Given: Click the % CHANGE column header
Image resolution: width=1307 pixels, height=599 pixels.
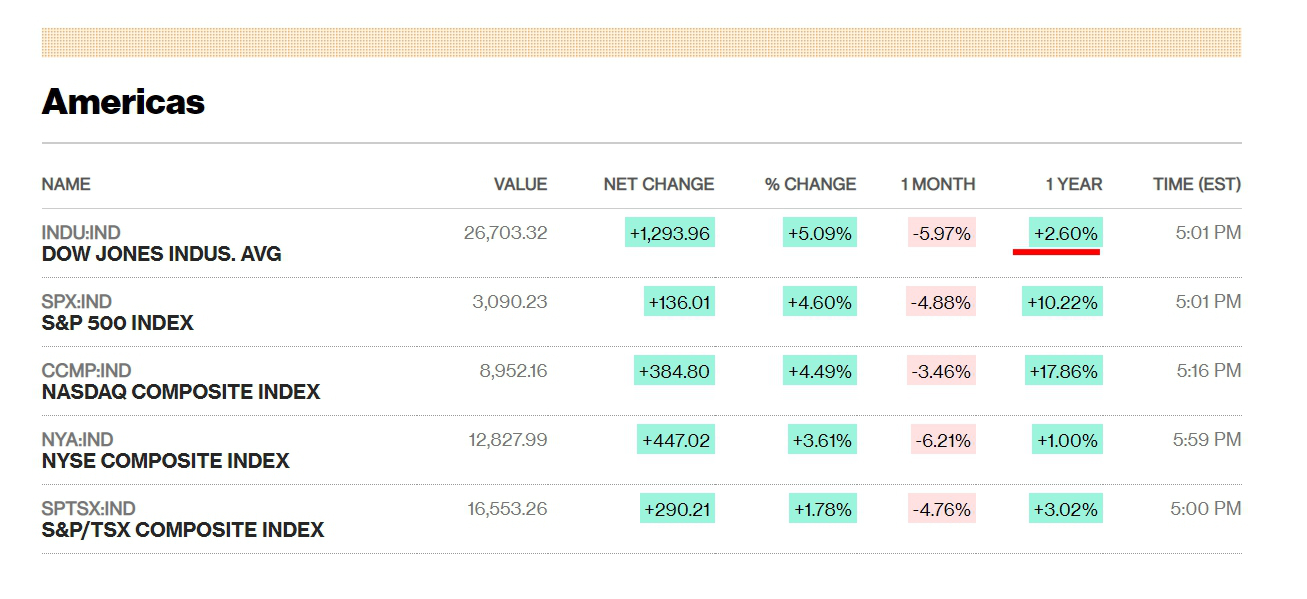Looking at the screenshot, I should [x=811, y=184].
